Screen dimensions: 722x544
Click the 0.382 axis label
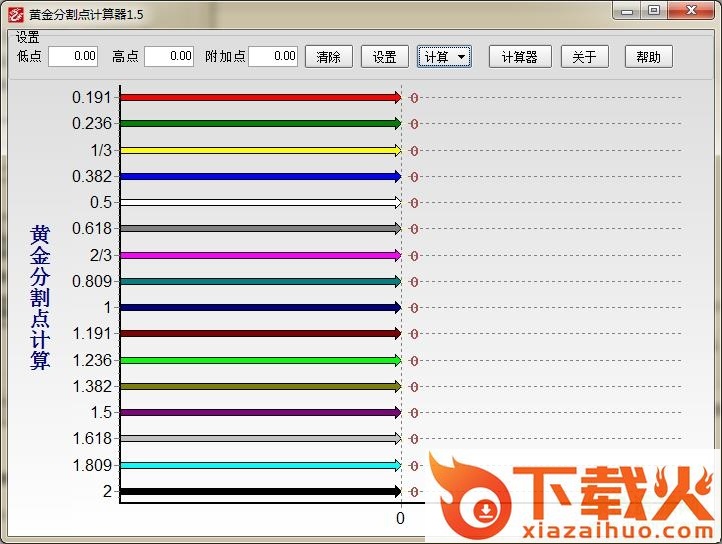click(x=92, y=176)
